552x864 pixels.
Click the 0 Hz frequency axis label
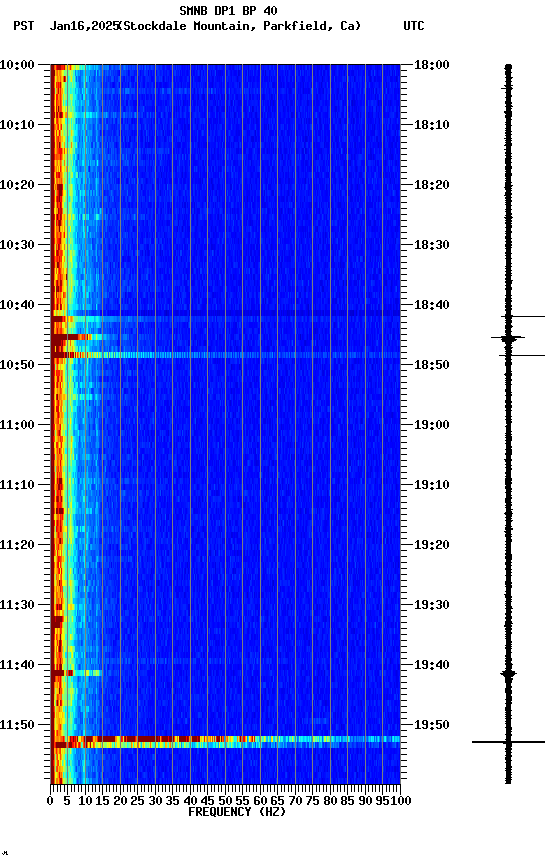(x=51, y=801)
